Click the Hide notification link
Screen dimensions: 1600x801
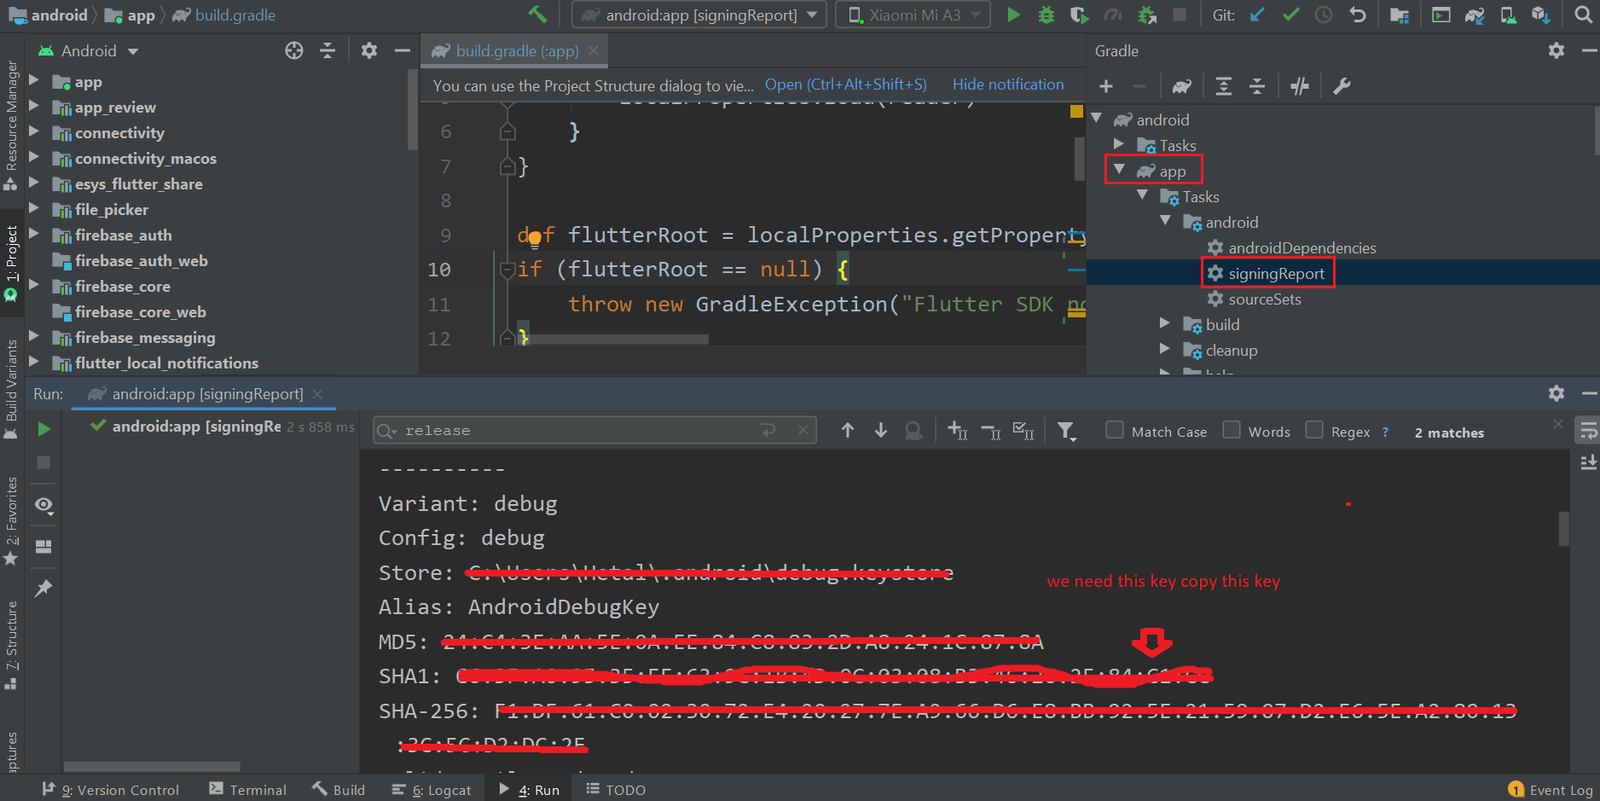[1007, 85]
